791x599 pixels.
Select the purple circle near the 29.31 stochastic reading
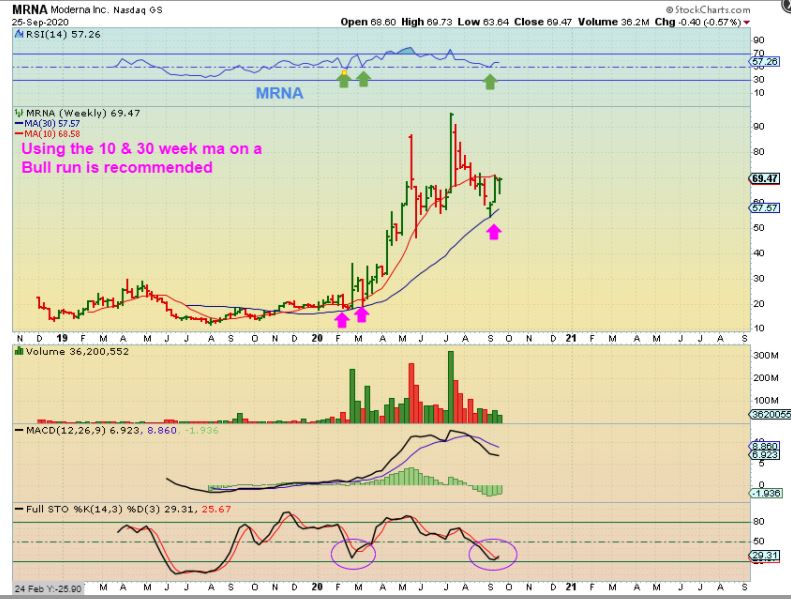491,554
